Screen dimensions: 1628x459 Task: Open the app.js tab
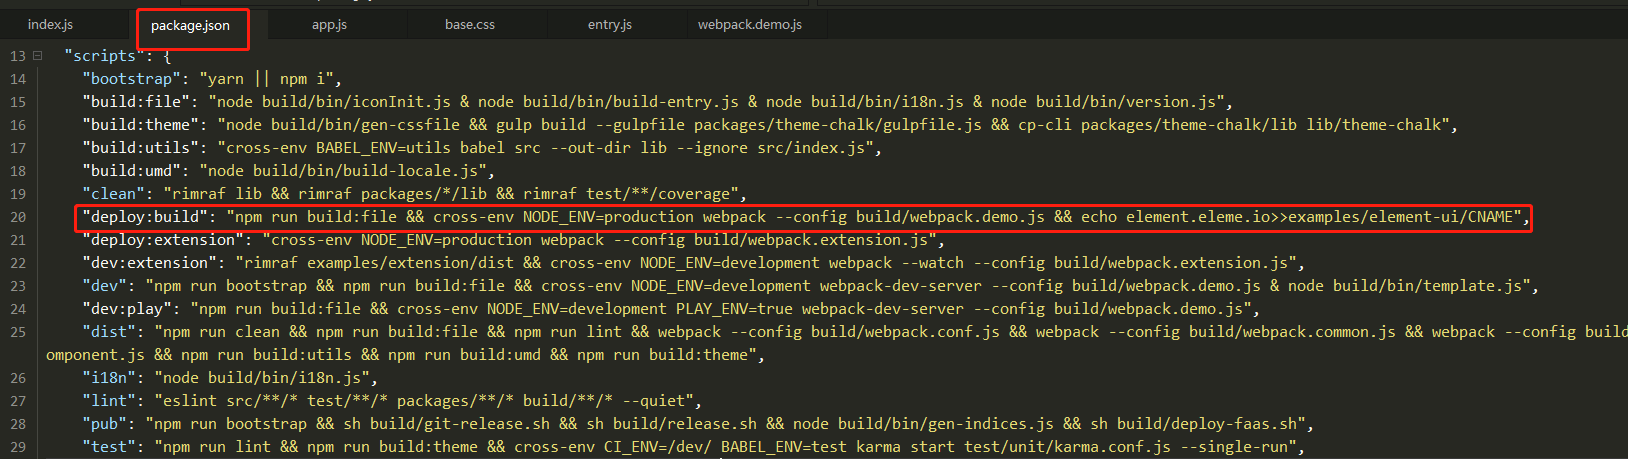pyautogui.click(x=329, y=24)
